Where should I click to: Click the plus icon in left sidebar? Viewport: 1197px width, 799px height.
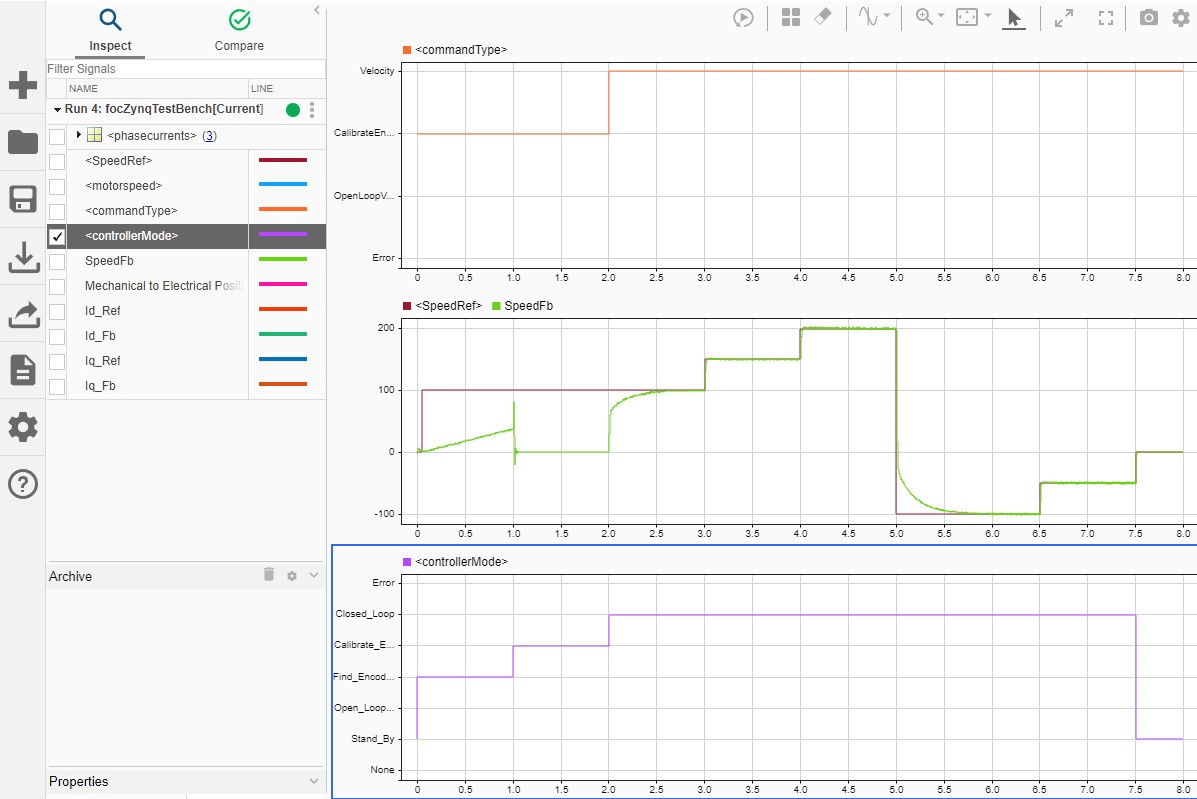[x=22, y=85]
